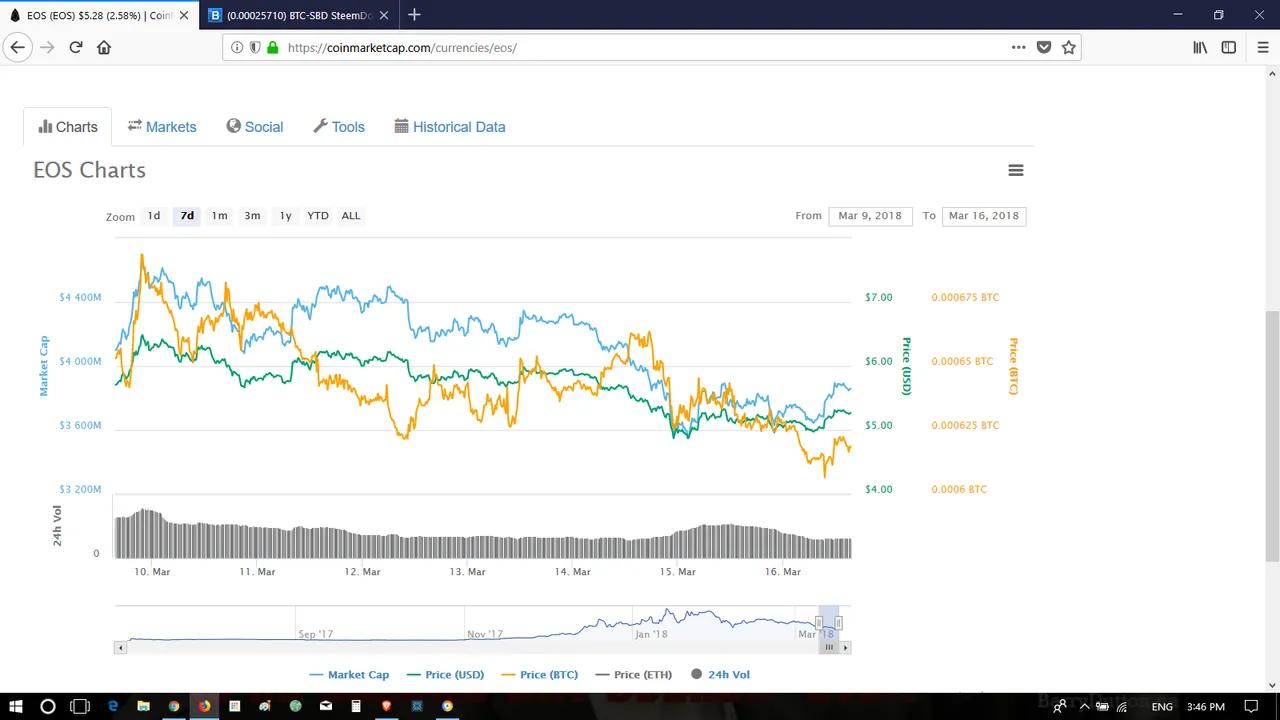Switch to Firefox taskbar icon

click(x=204, y=706)
